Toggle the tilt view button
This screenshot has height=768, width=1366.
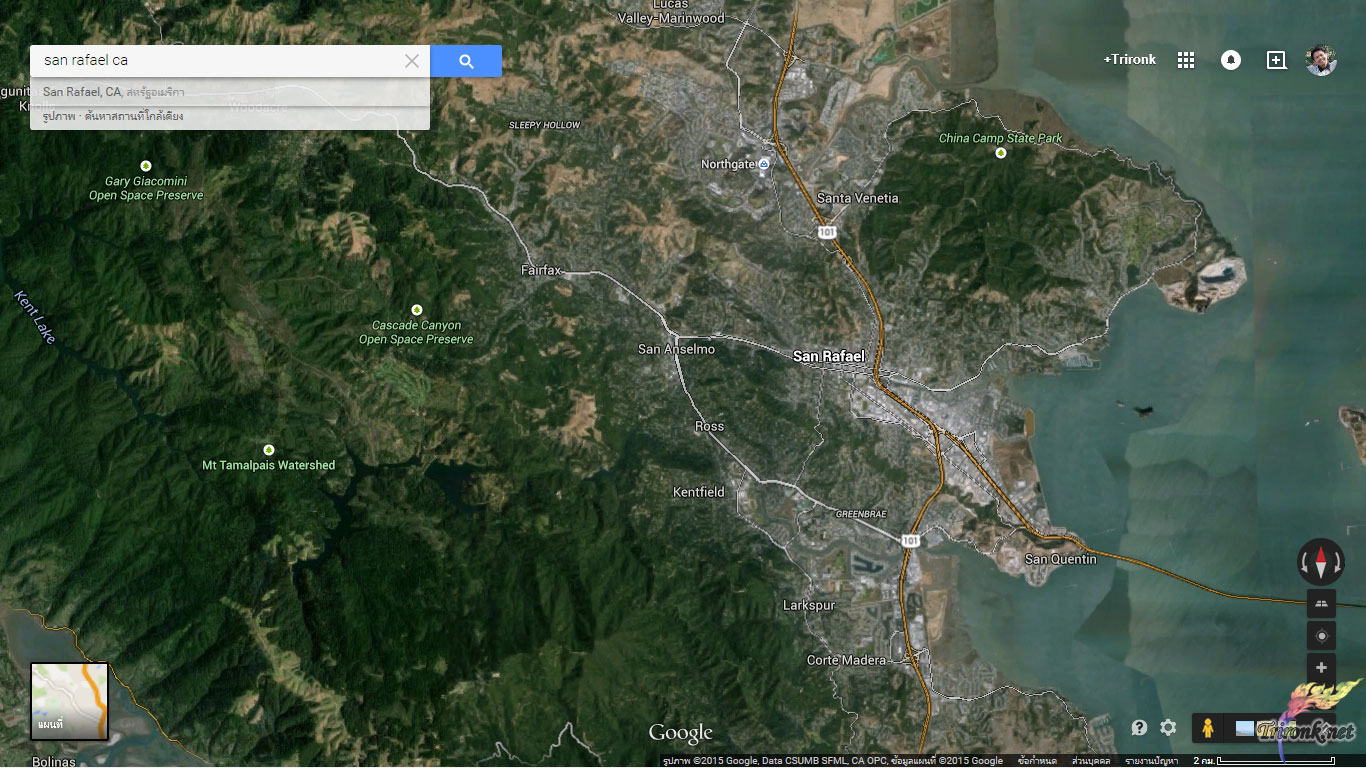(1321, 603)
